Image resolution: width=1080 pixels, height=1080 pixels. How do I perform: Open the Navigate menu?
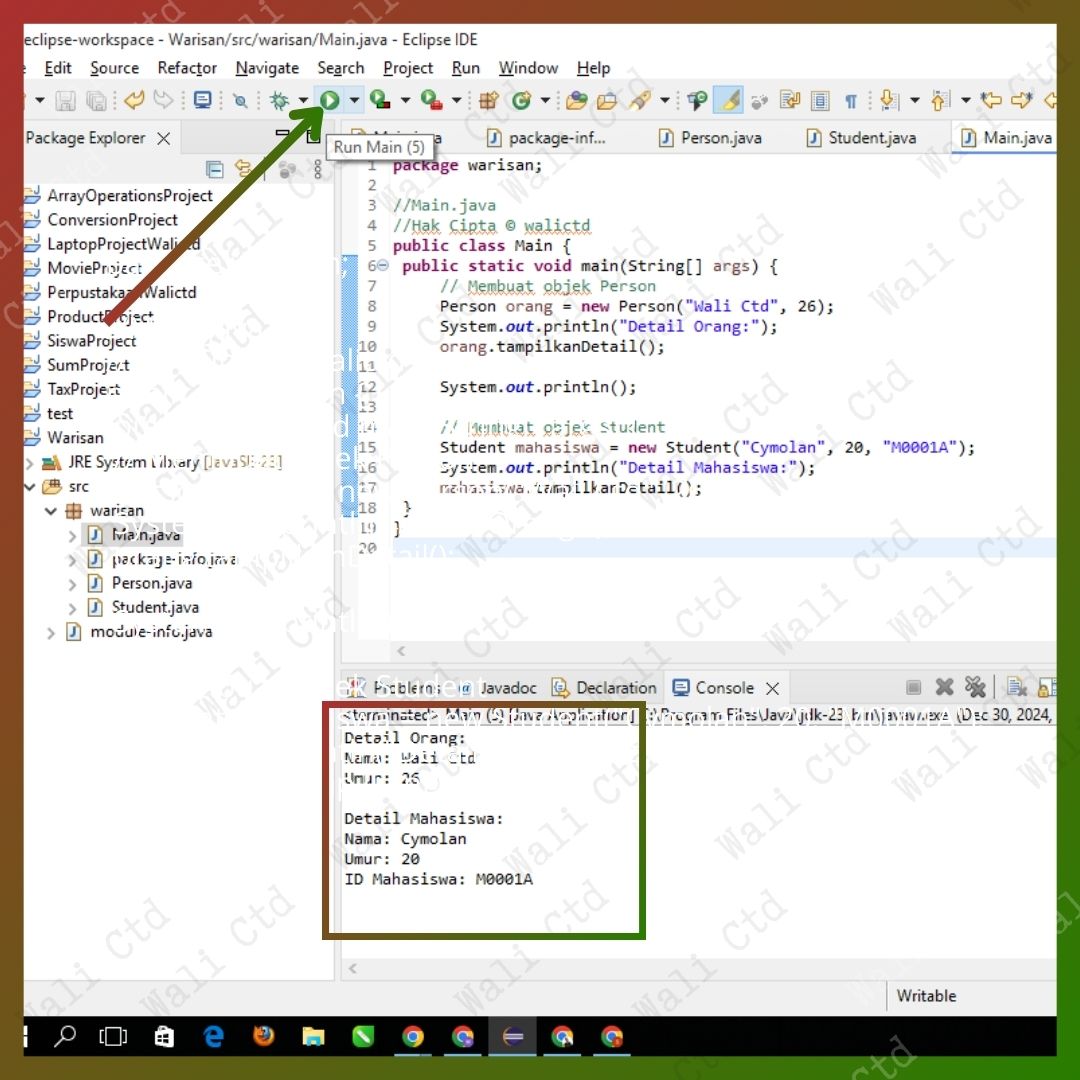[267, 68]
